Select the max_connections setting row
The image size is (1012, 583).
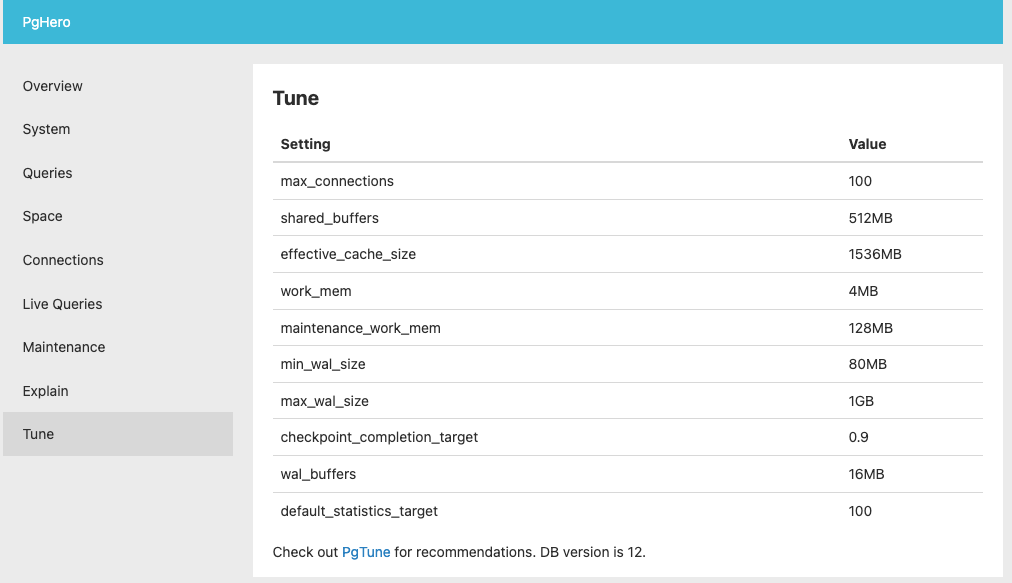(335, 181)
